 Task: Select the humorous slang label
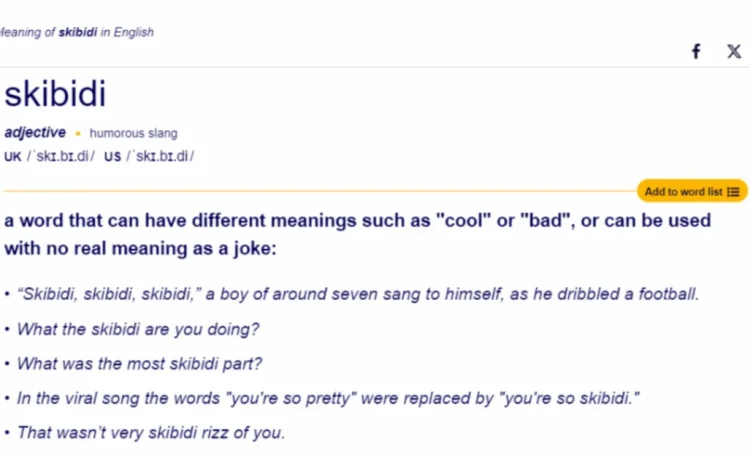pos(133,133)
